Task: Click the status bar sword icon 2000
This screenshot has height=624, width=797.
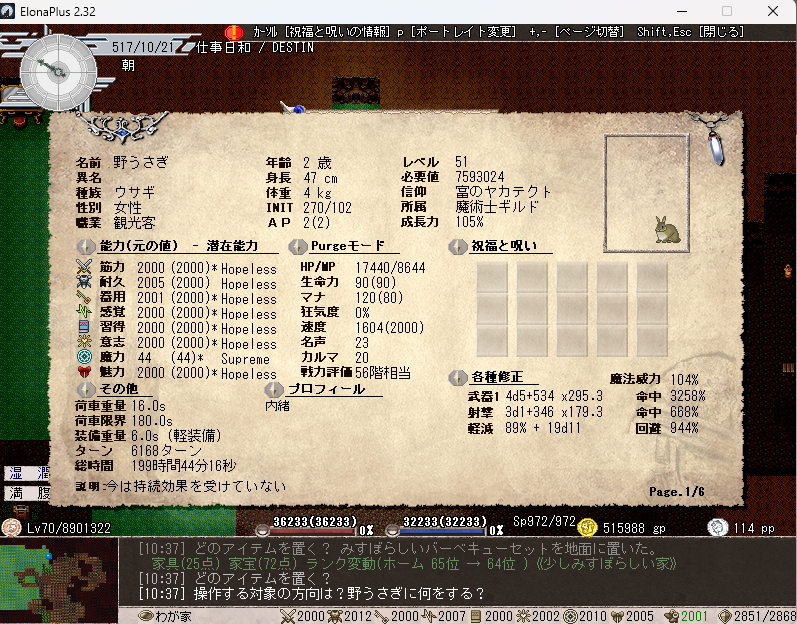Action: click(288, 616)
